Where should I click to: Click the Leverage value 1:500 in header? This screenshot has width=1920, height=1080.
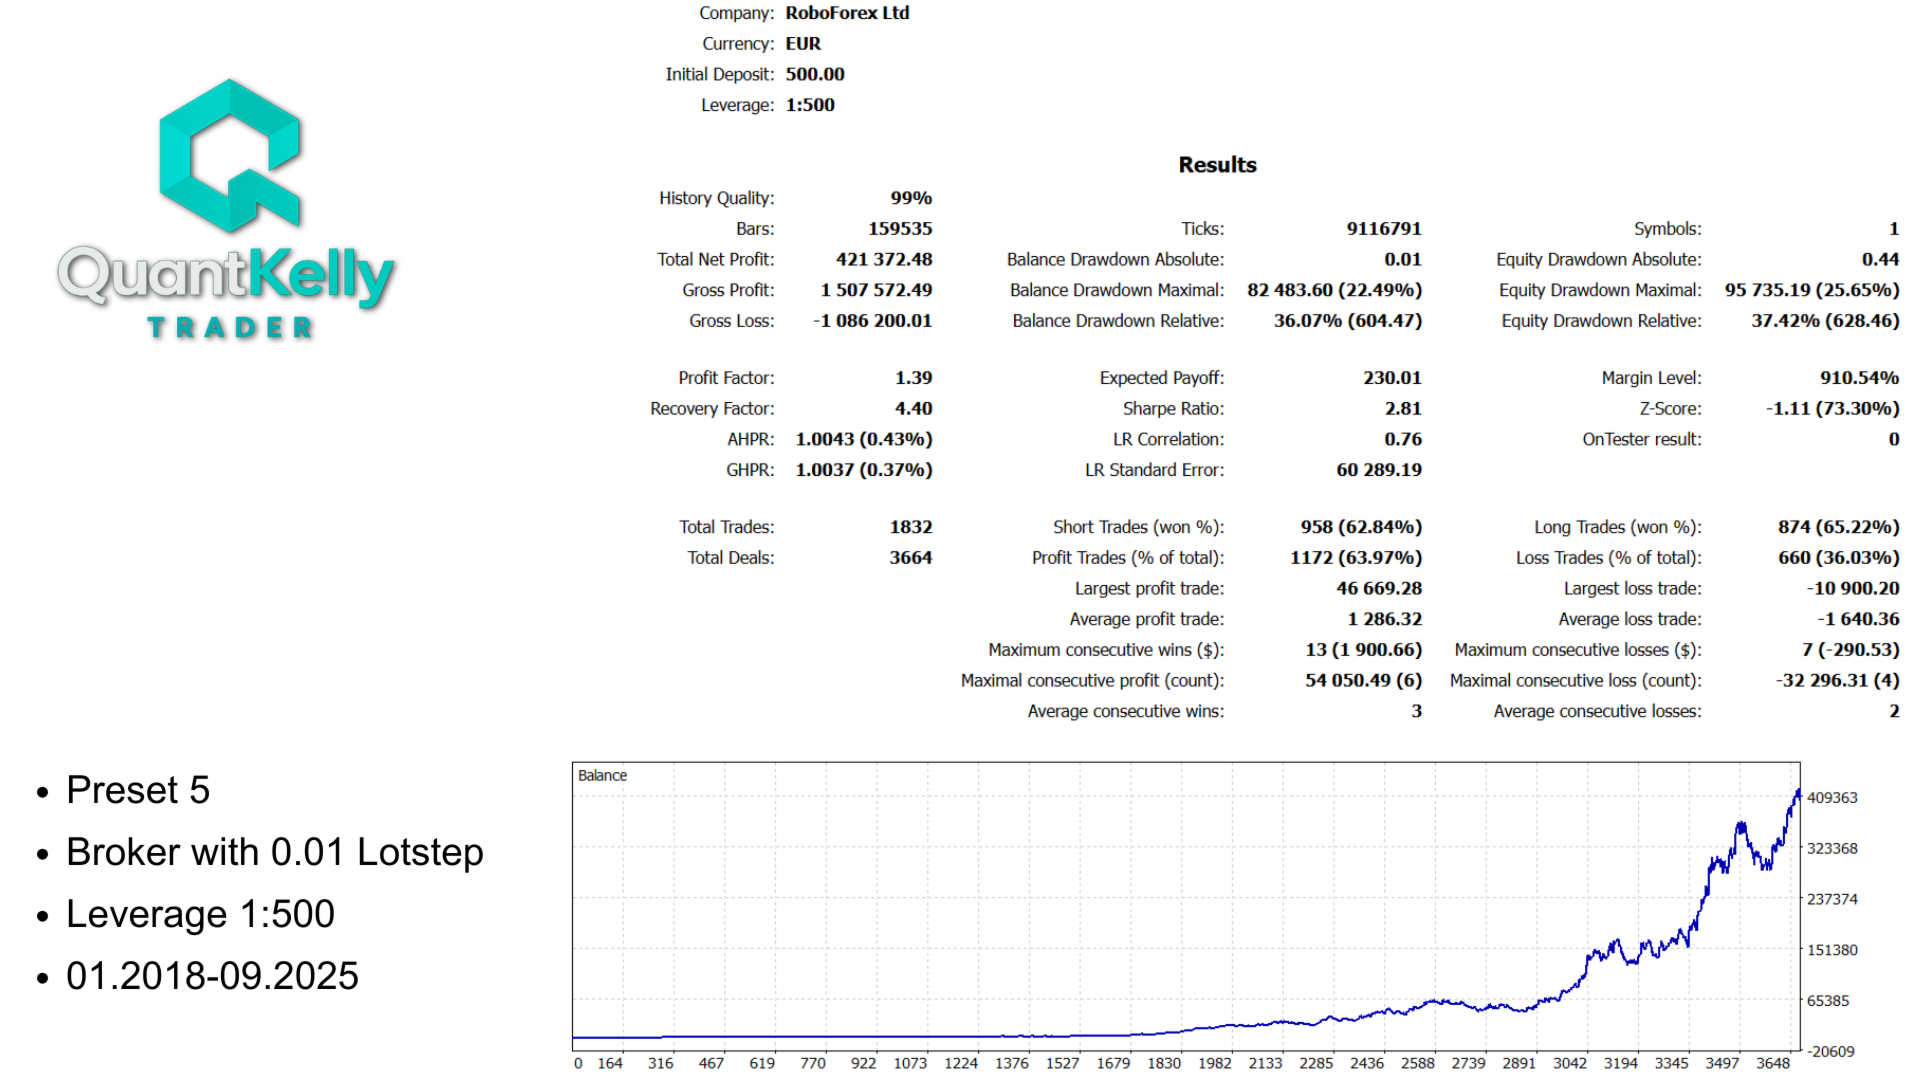810,105
